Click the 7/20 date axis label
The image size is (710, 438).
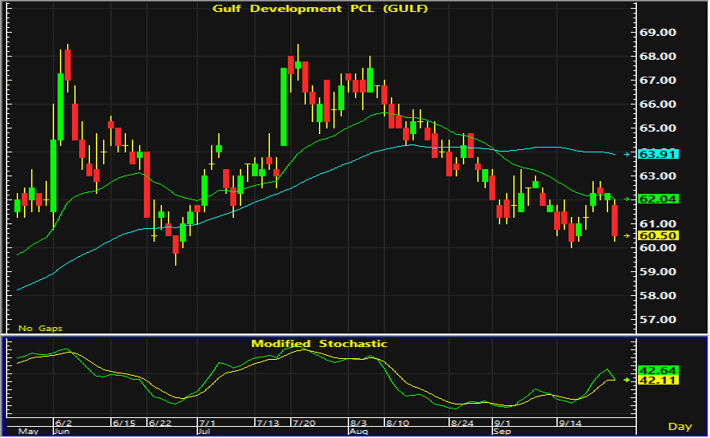(x=304, y=423)
